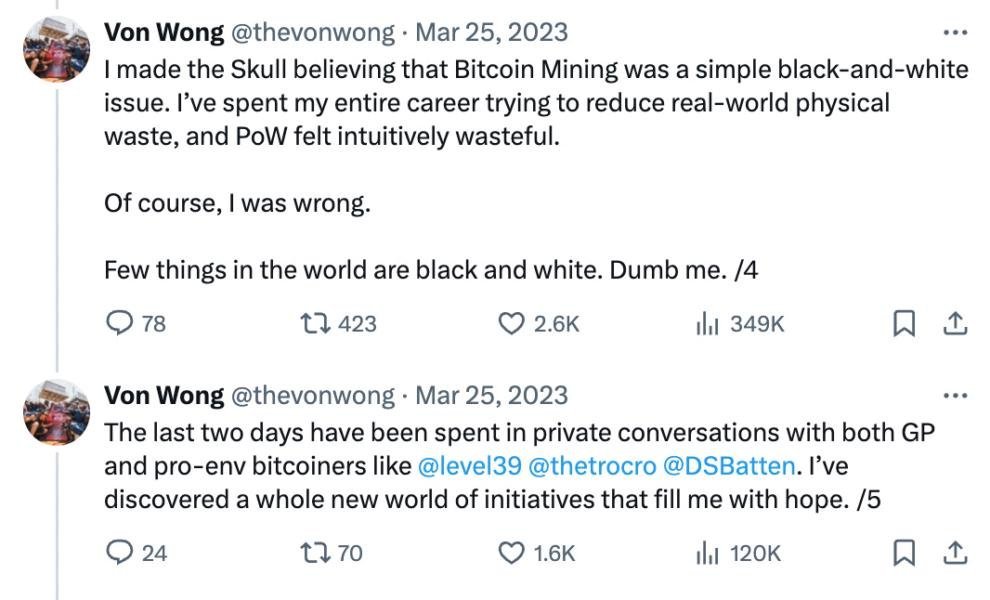This screenshot has height=600, width=990.
Task: Retweet the "Of course, I was wrong" tweet
Action: tap(313, 324)
